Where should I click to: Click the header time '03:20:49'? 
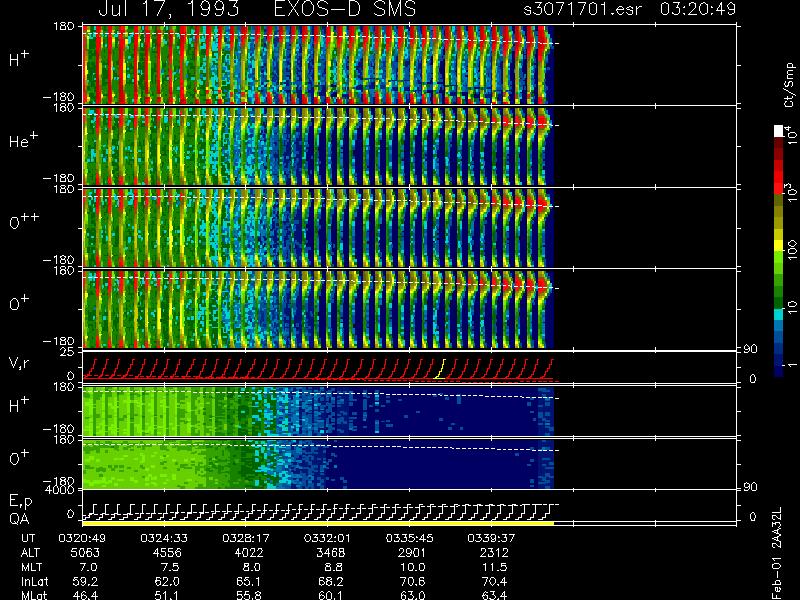pyautogui.click(x=698, y=9)
